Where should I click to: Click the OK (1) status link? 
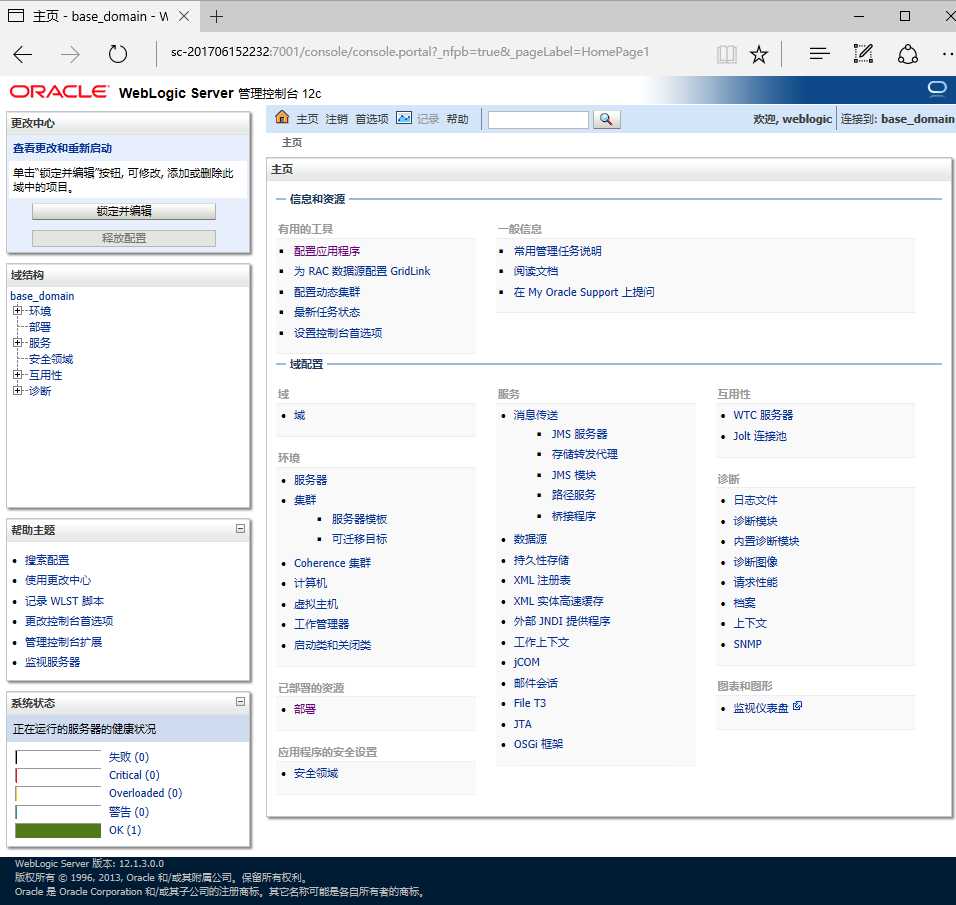pyautogui.click(x=125, y=830)
